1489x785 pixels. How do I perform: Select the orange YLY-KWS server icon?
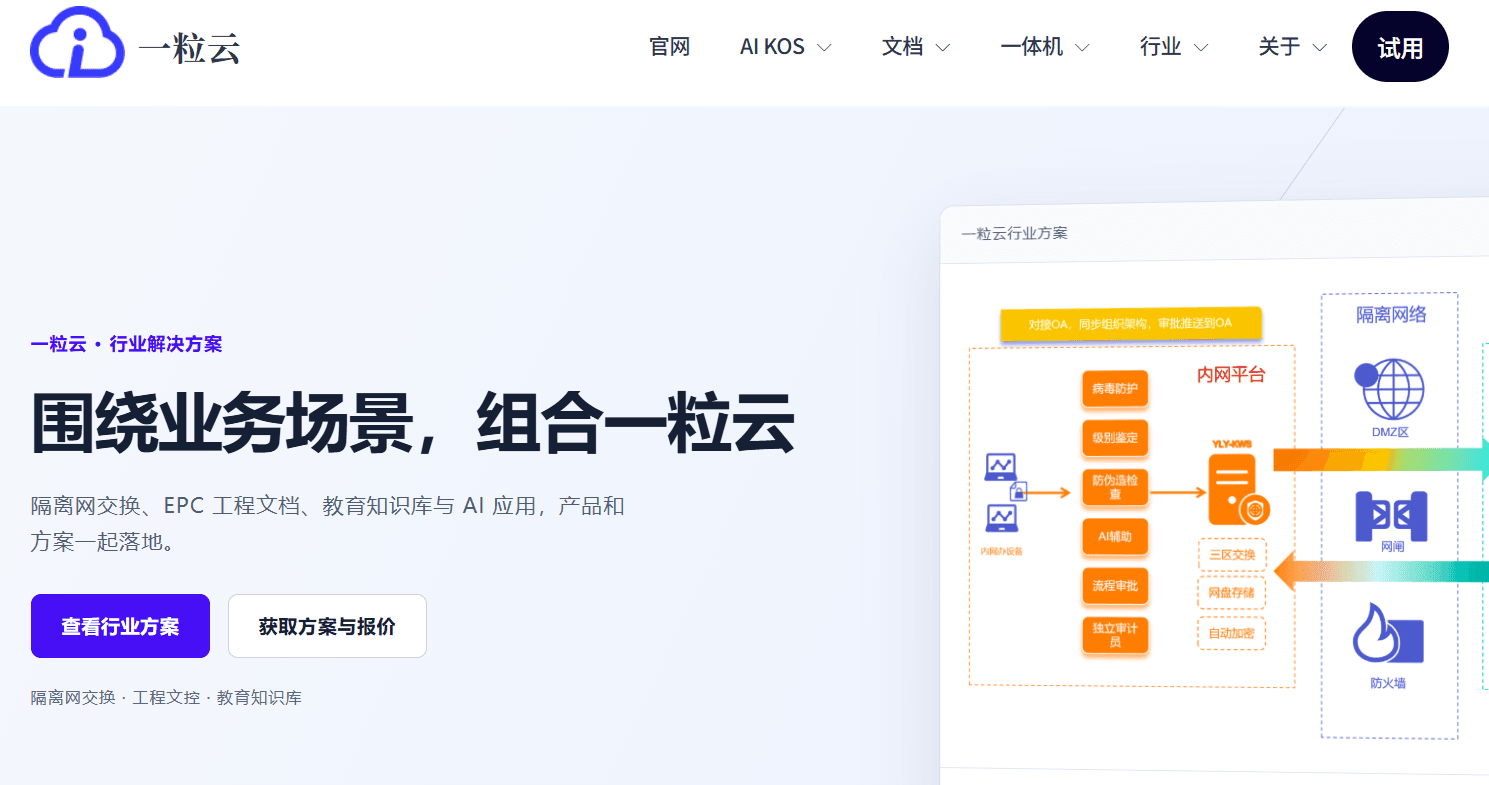(x=1233, y=489)
